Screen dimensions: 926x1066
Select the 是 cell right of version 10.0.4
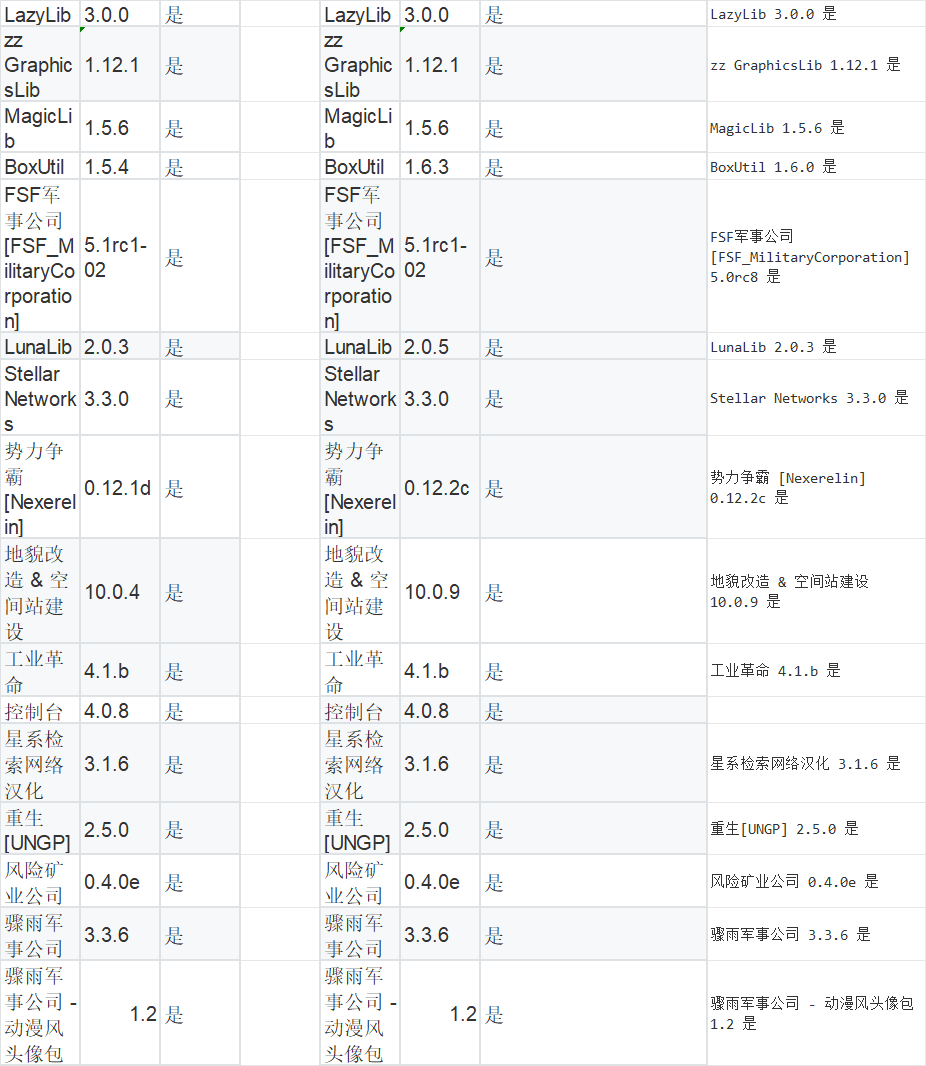tap(200, 591)
